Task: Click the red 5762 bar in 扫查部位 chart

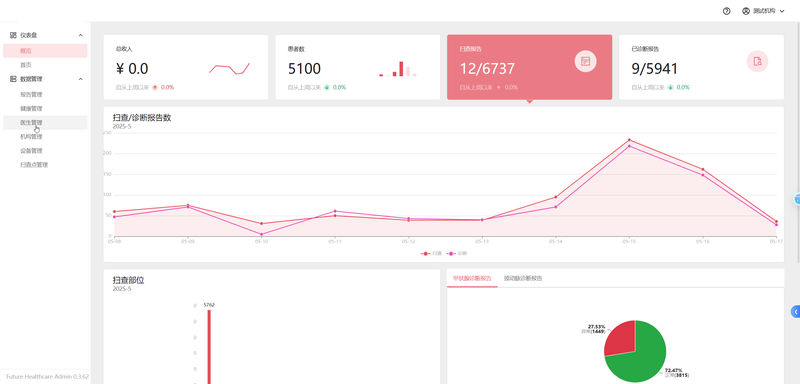Action: click(209, 347)
